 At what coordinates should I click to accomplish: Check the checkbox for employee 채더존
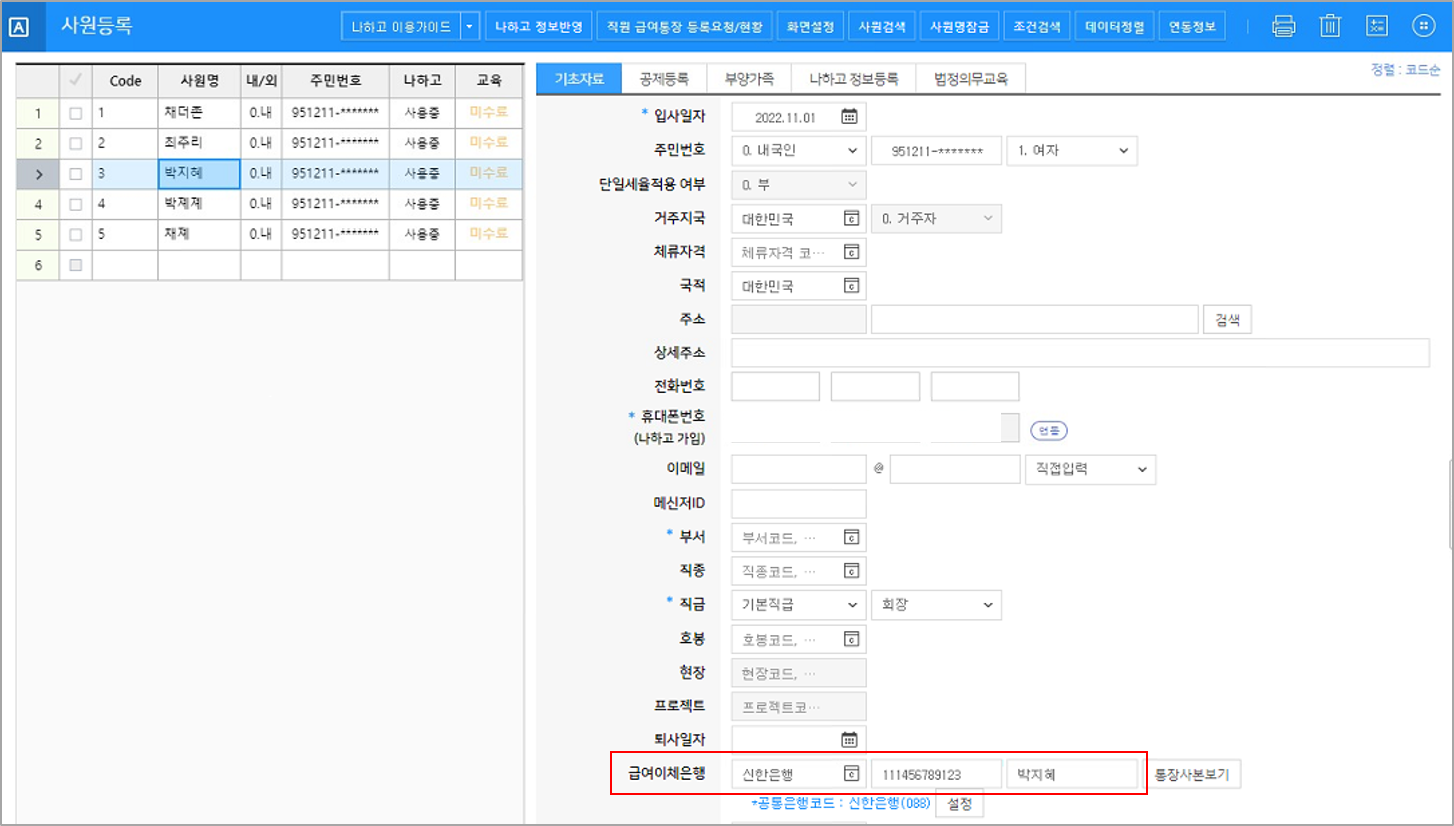pyautogui.click(x=75, y=114)
